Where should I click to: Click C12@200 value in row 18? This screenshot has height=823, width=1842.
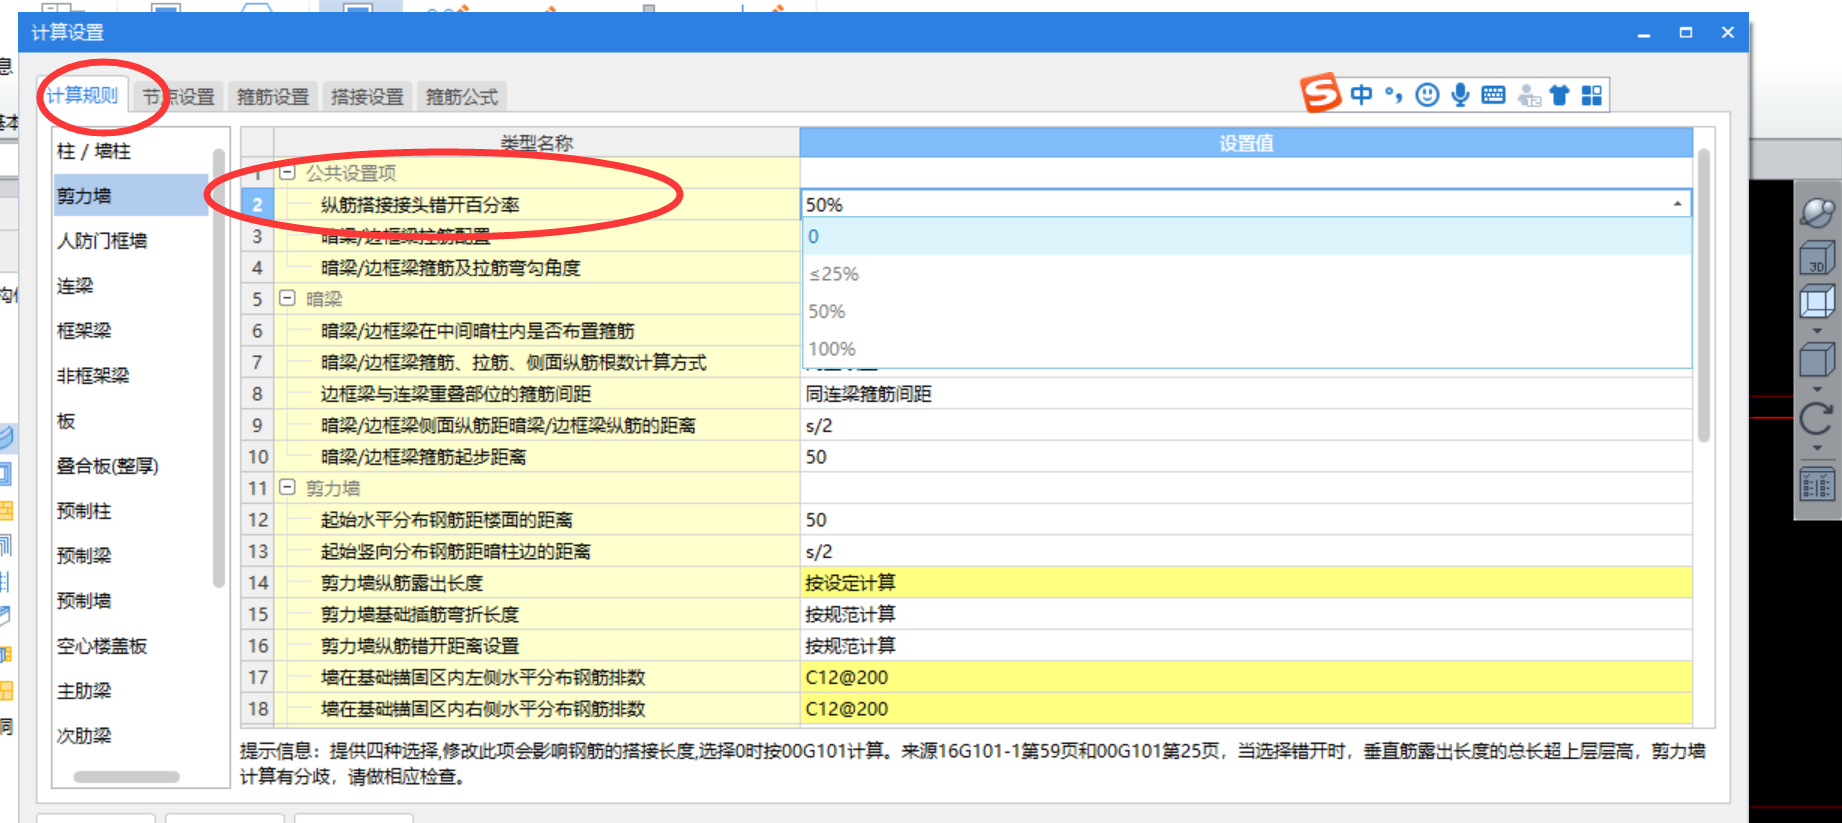[x=1246, y=709]
